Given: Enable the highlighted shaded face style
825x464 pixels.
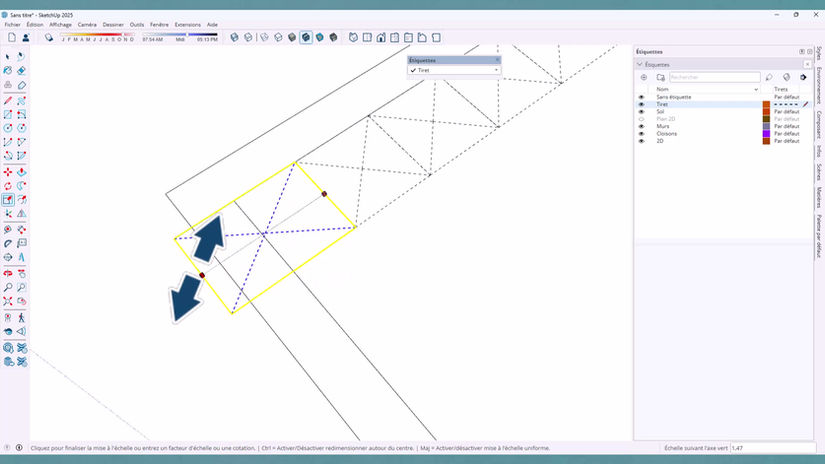Looking at the screenshot, I should [306, 37].
